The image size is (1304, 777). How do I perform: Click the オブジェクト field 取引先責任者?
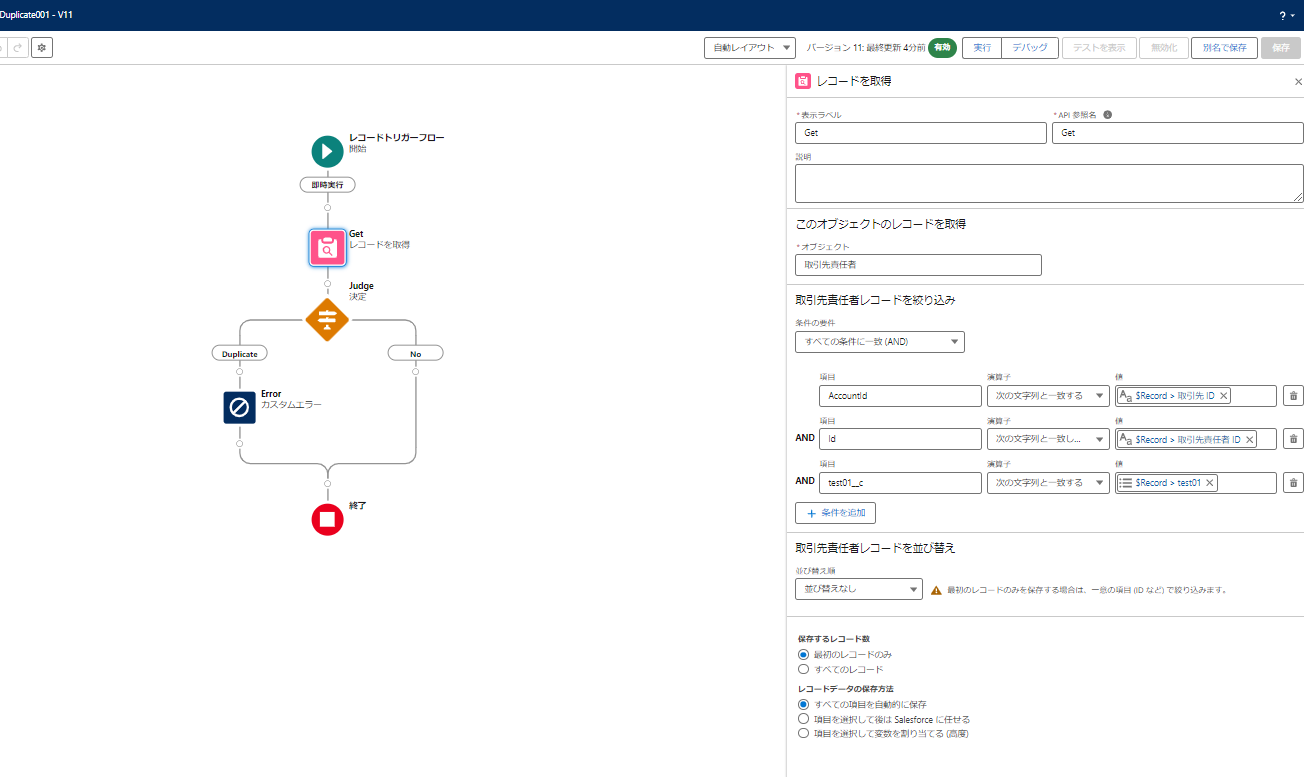pos(918,265)
